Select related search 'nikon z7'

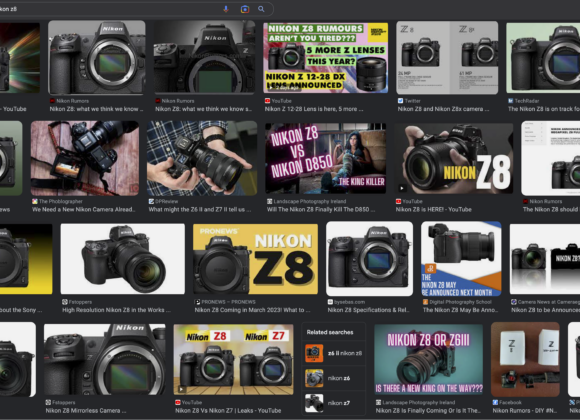pos(334,403)
